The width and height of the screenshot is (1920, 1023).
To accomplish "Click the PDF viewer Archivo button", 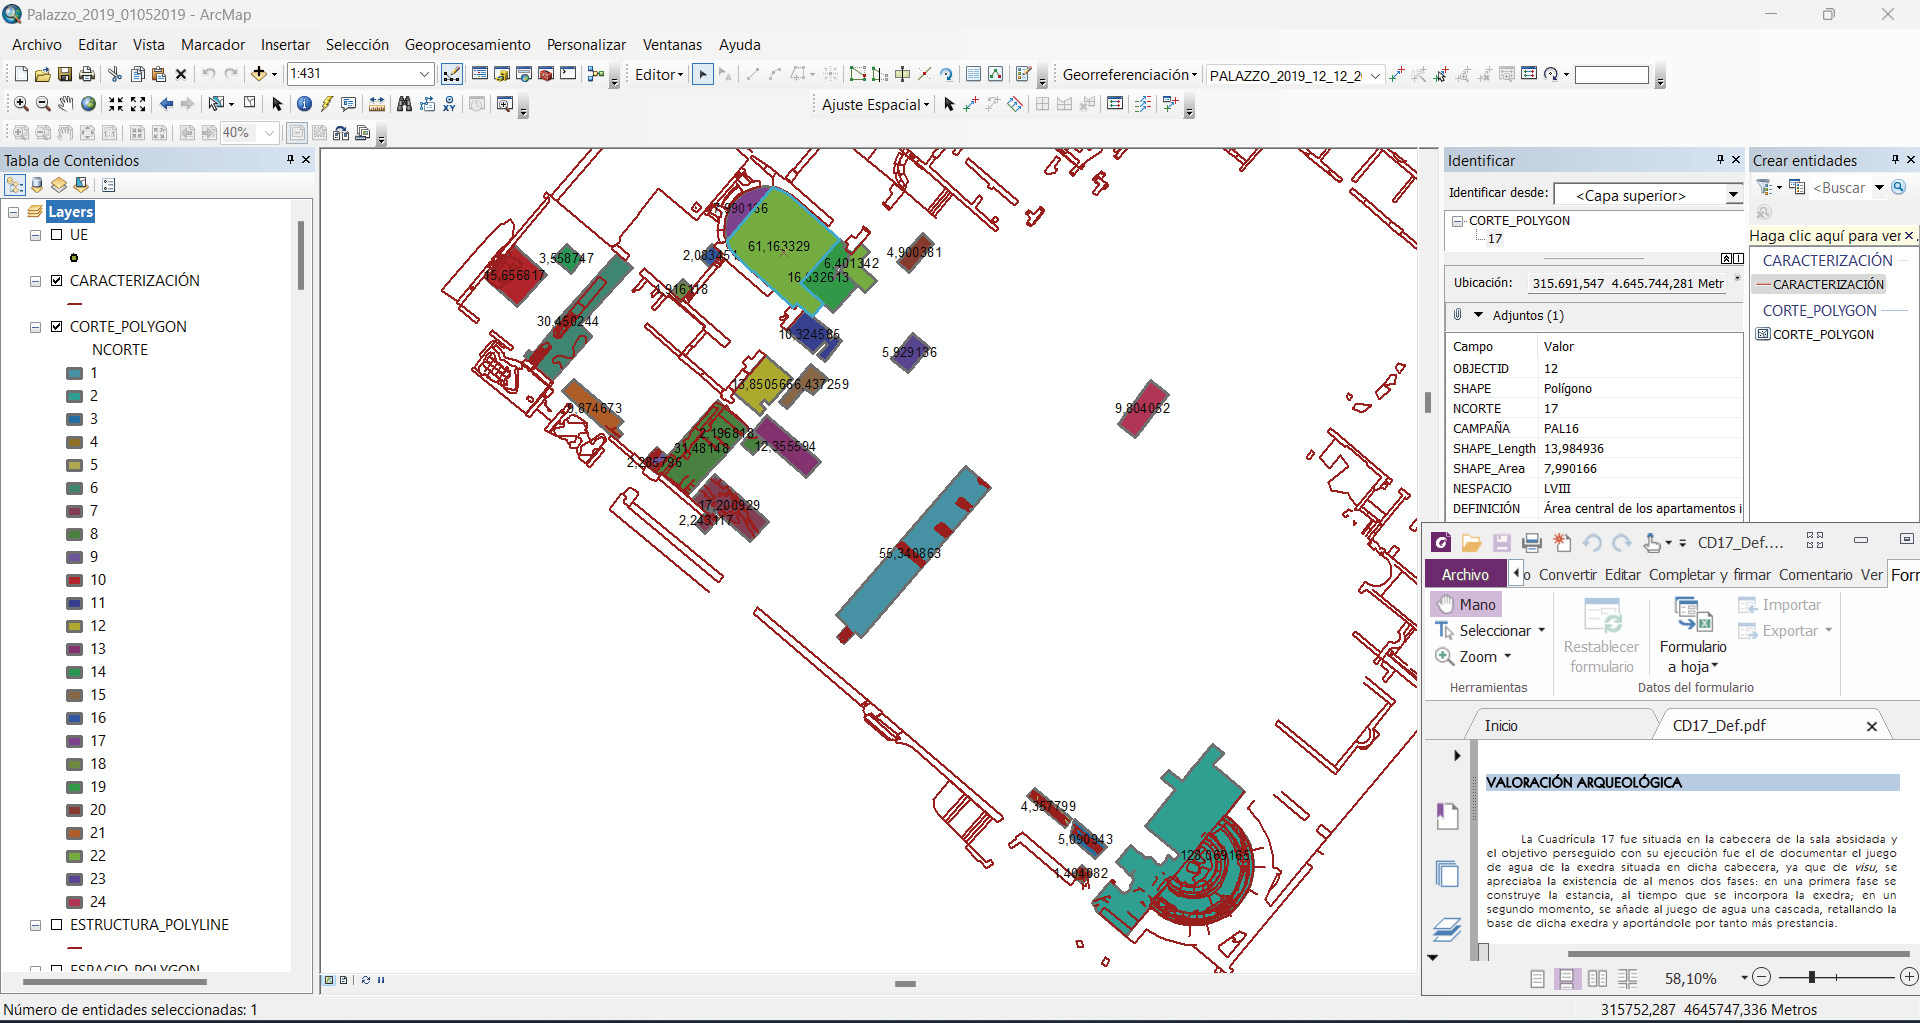I will [1465, 574].
